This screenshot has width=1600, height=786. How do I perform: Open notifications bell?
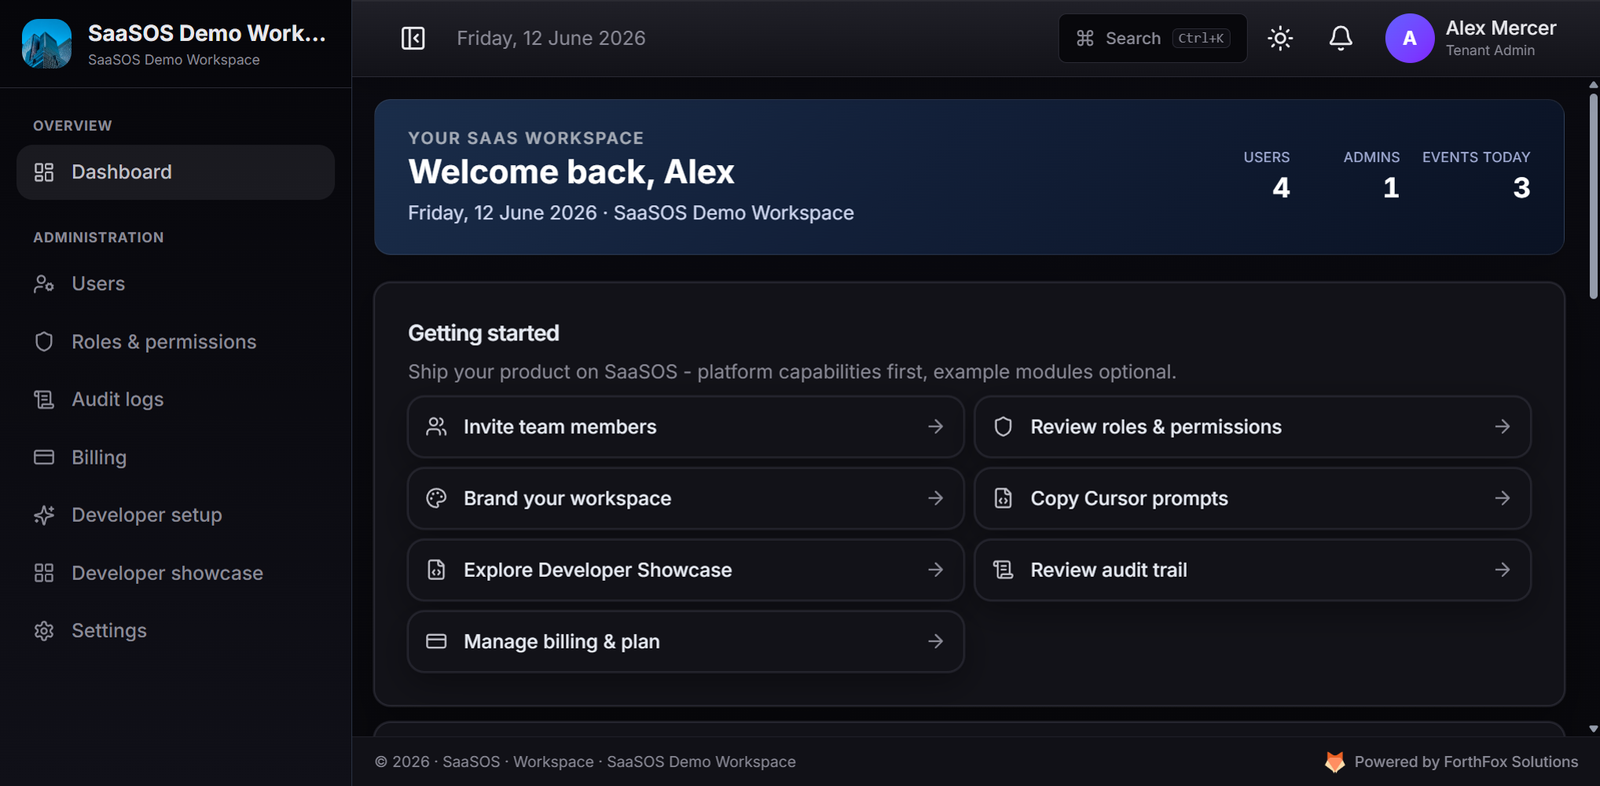tap(1340, 38)
